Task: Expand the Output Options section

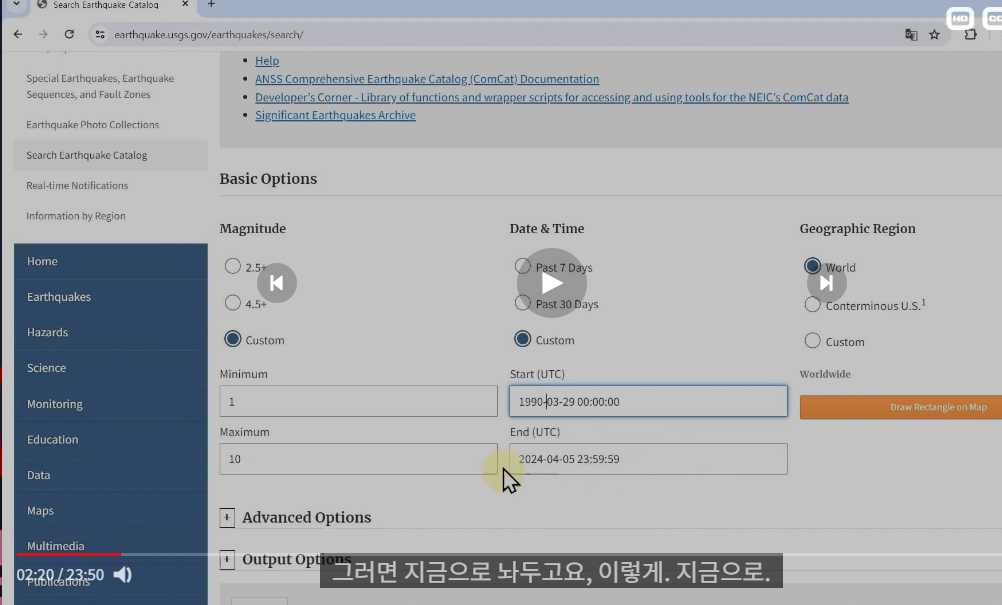Action: [227, 560]
